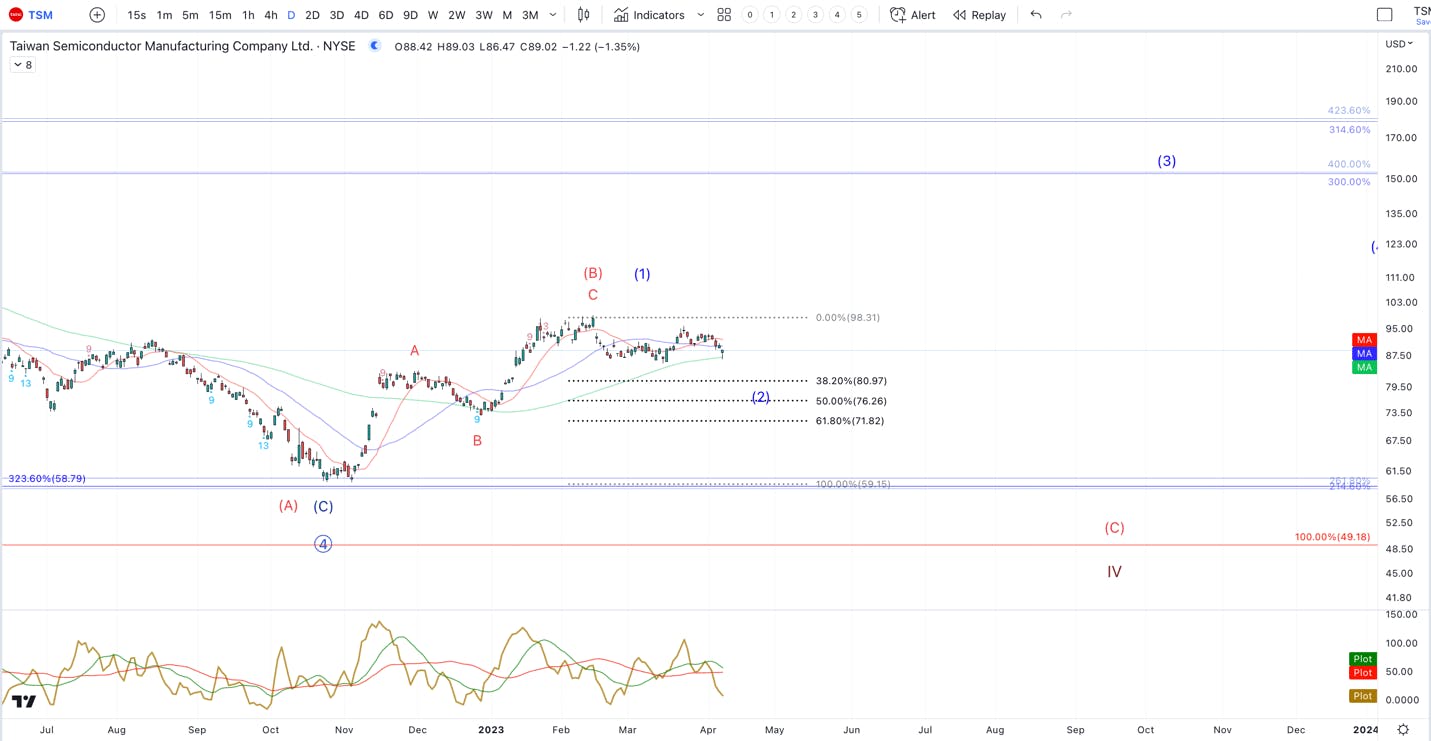The height and width of the screenshot is (741, 1431).
Task: Open the USD currency dropdown
Action: point(1399,44)
